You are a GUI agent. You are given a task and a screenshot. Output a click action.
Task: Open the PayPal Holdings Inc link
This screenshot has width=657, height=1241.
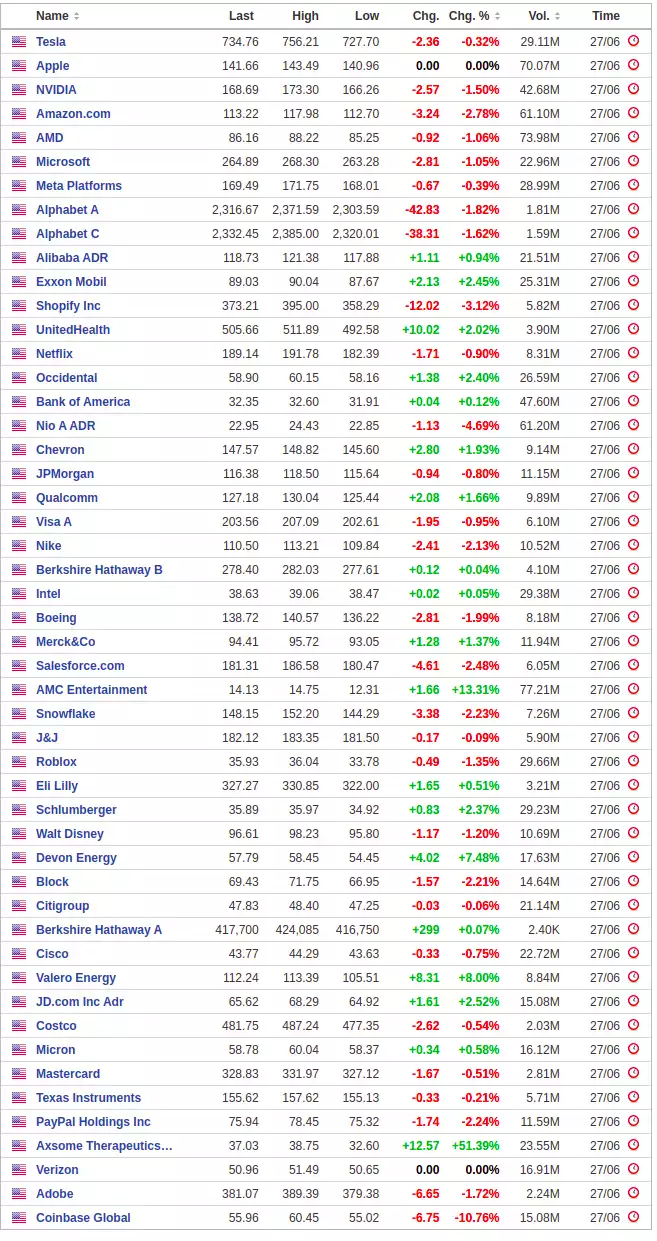point(93,1122)
